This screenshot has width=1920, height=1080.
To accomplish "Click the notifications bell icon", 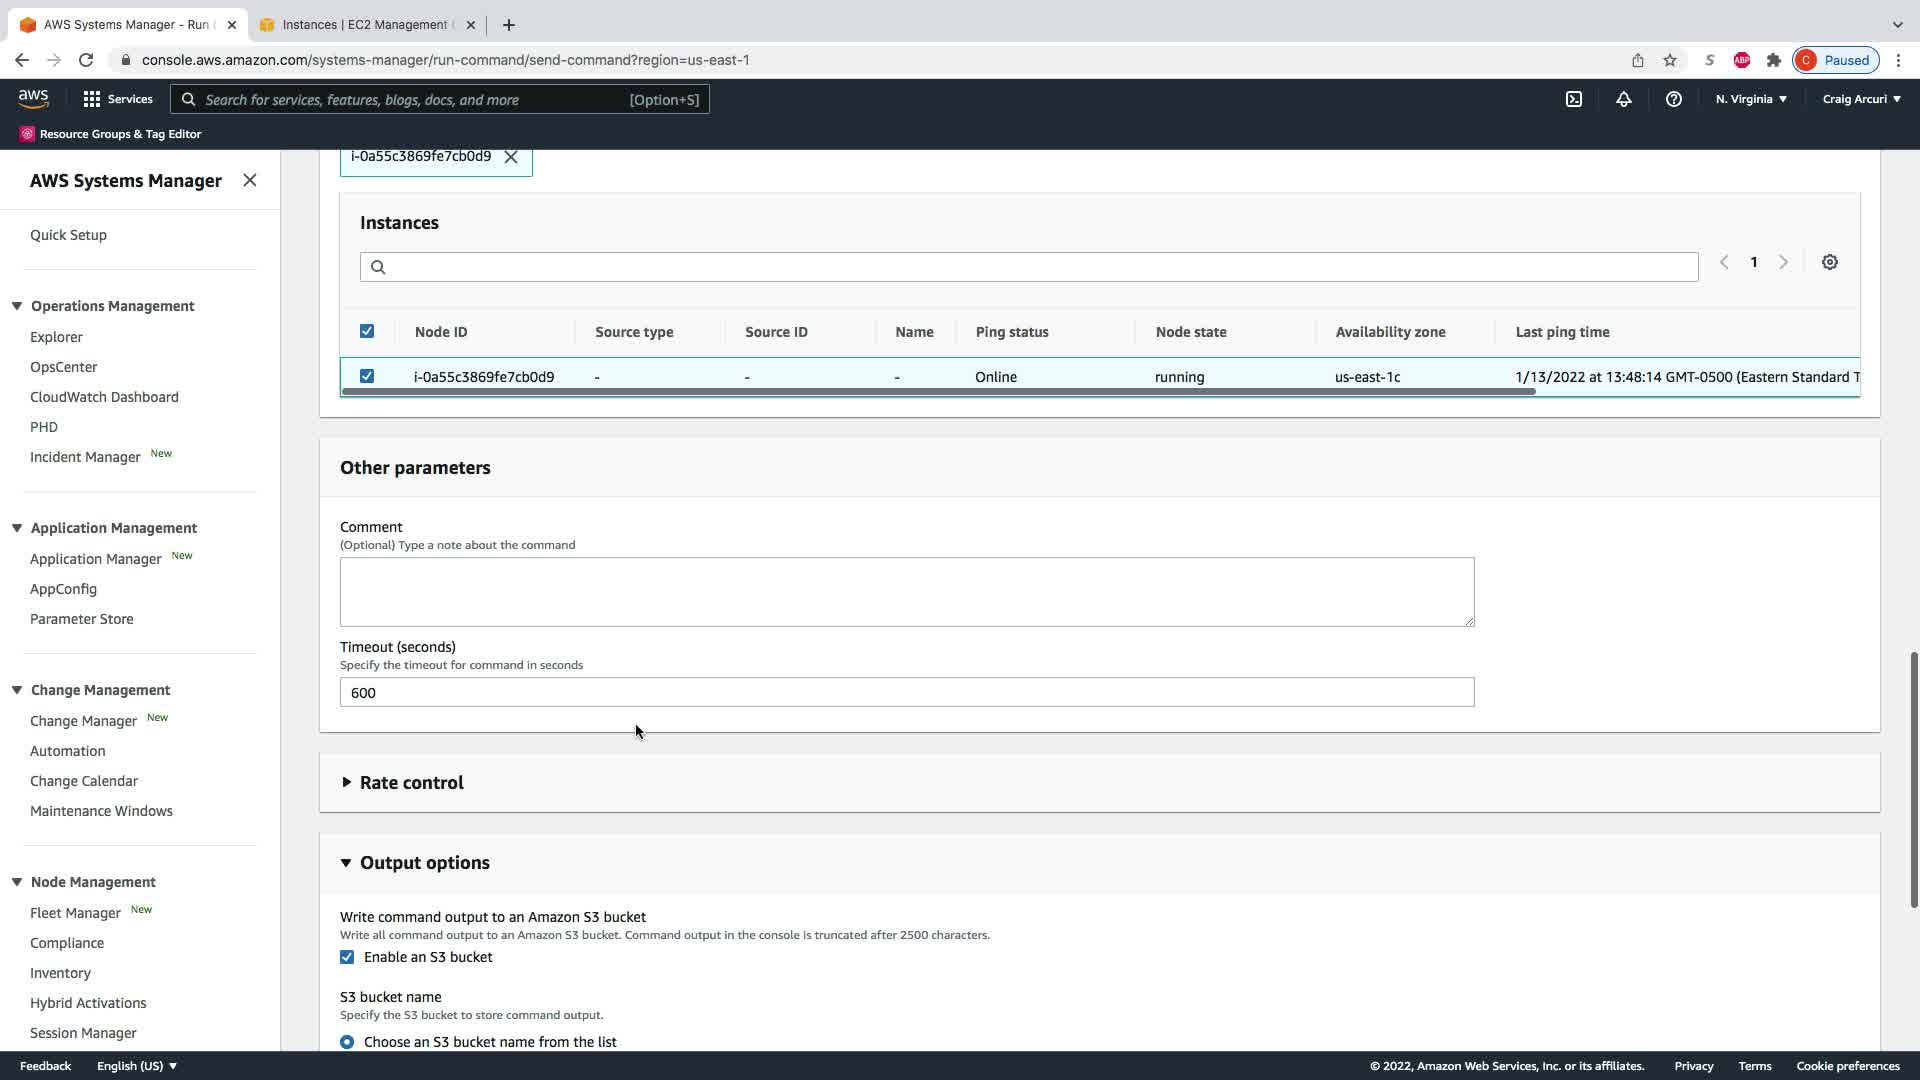I will [x=1623, y=99].
